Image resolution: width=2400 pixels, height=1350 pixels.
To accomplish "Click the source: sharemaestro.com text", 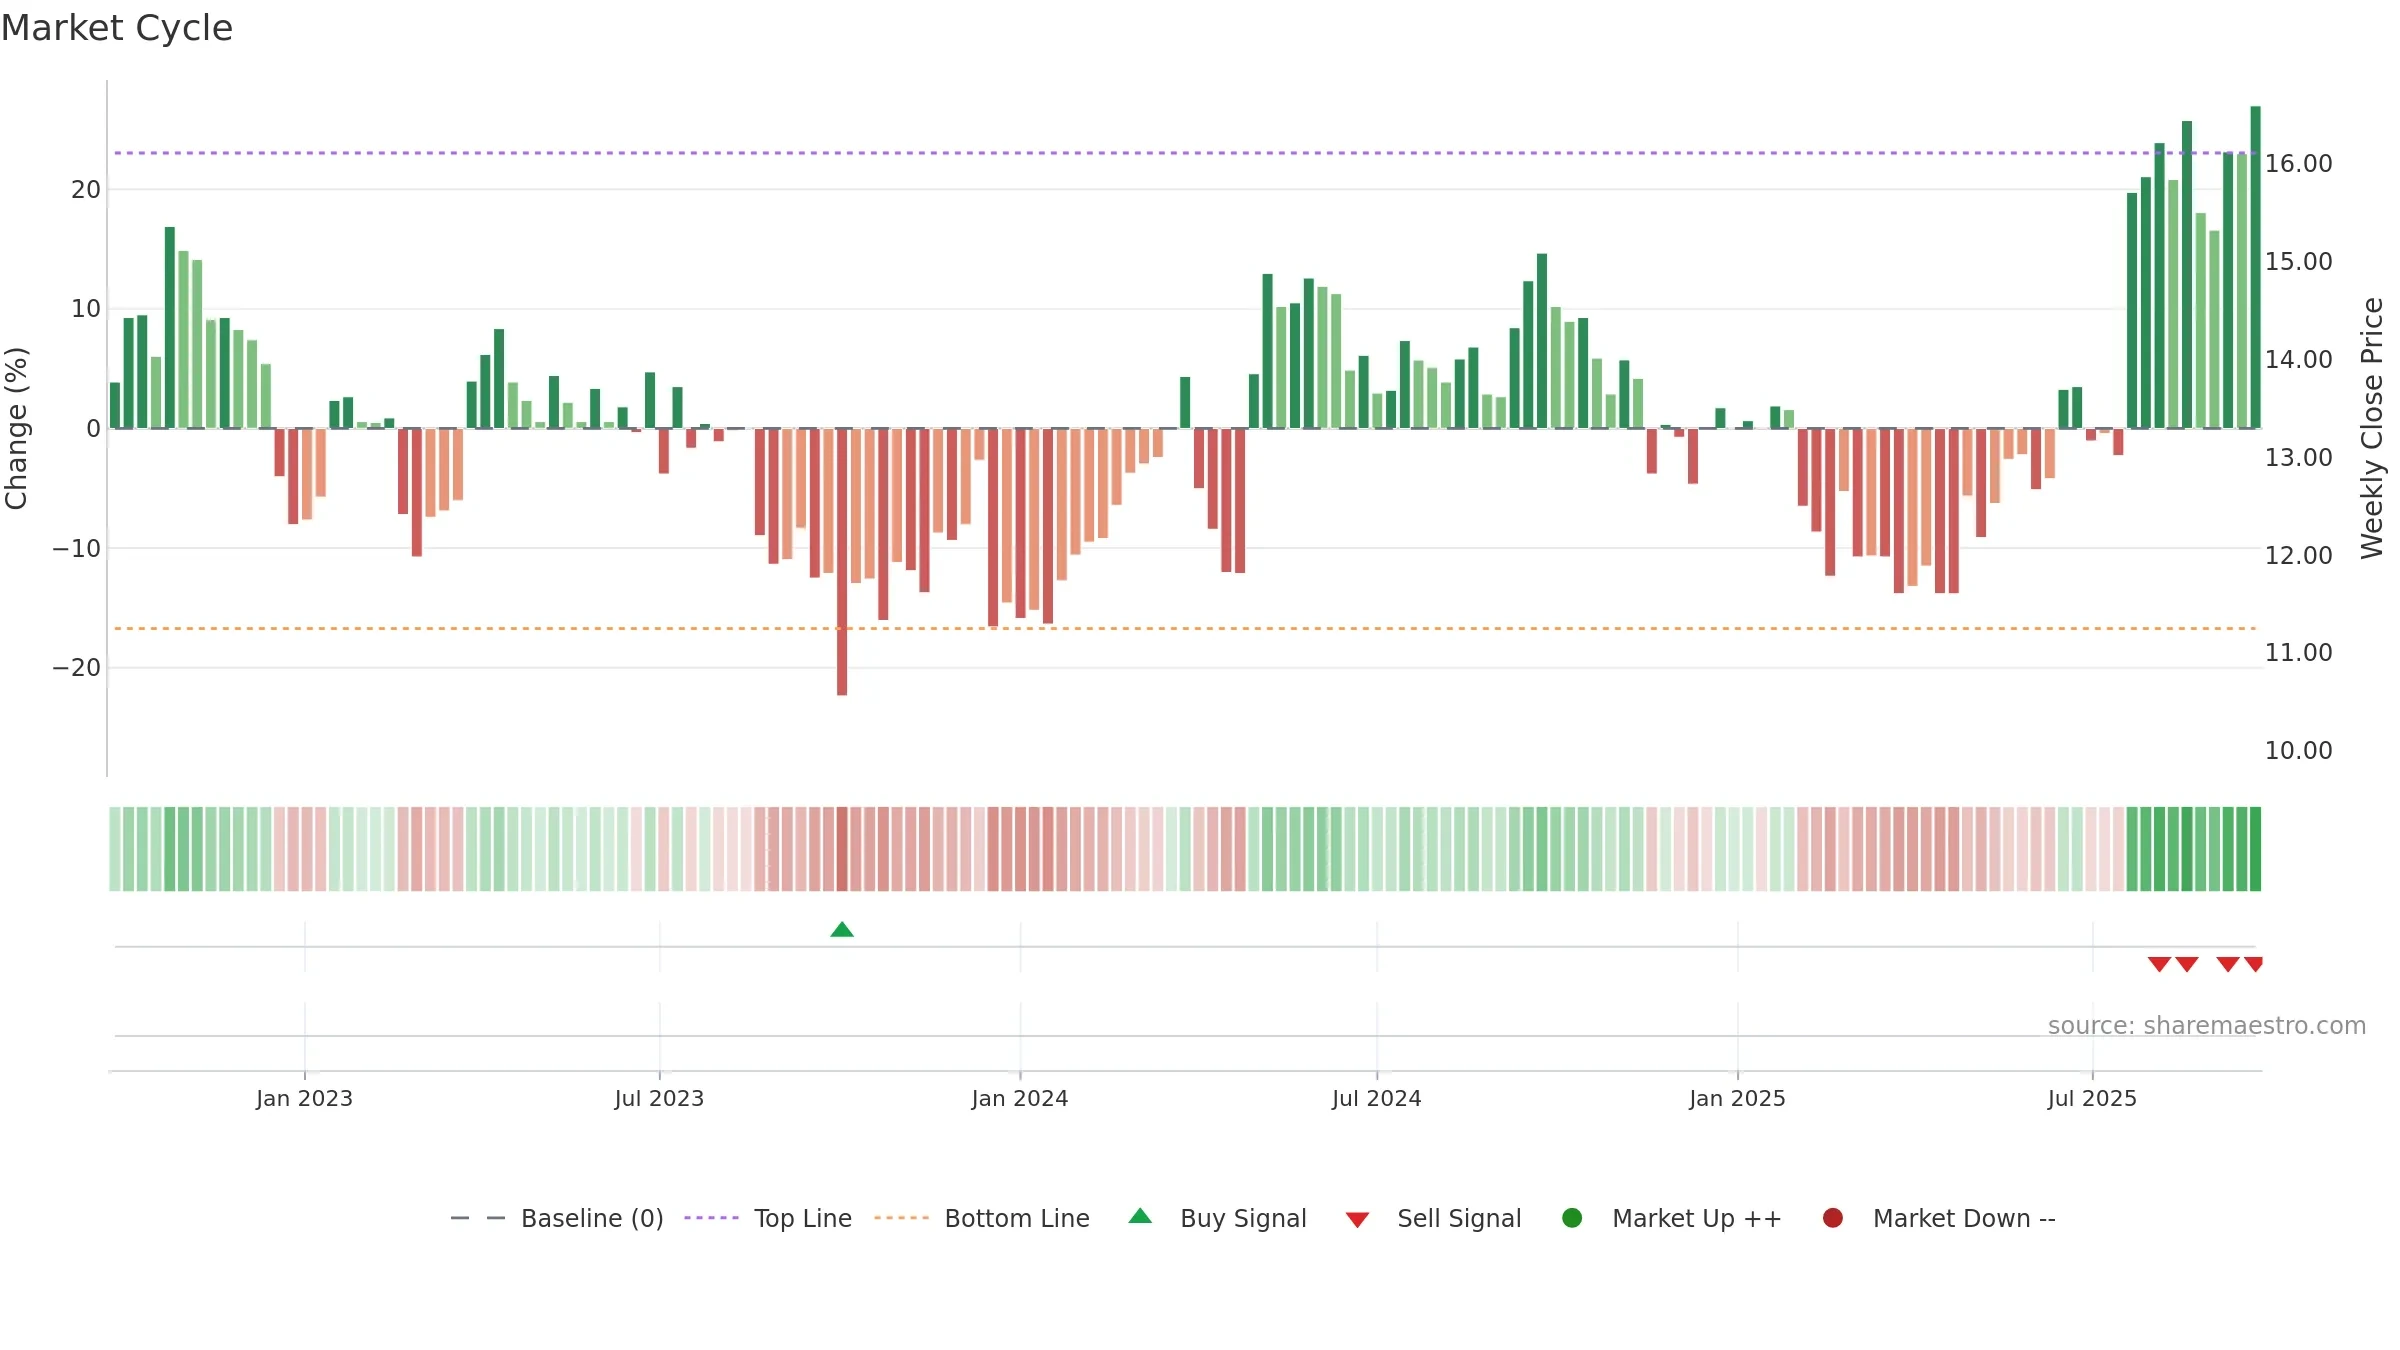I will pyautogui.click(x=2207, y=1025).
